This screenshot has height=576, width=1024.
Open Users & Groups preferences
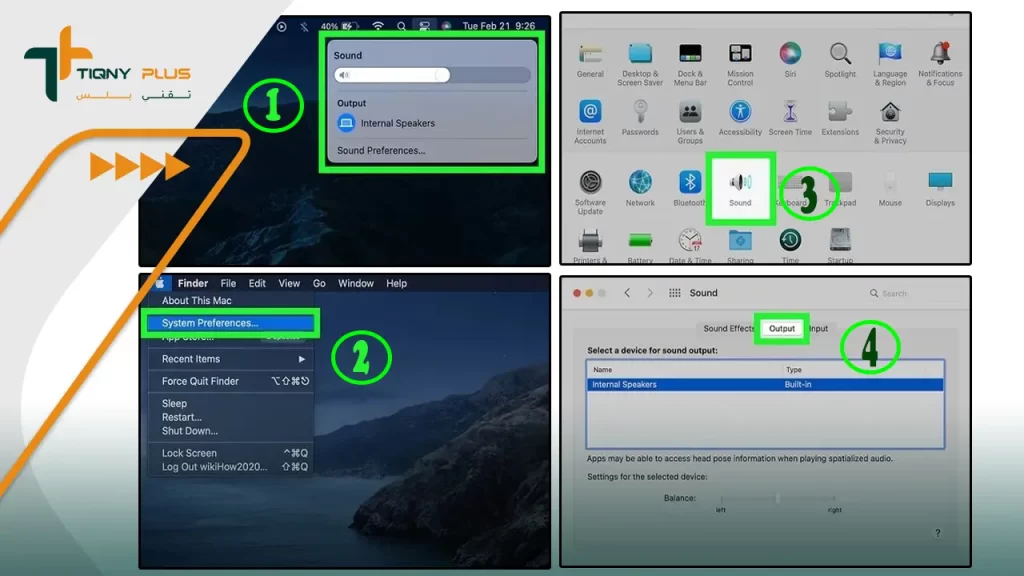click(x=690, y=112)
